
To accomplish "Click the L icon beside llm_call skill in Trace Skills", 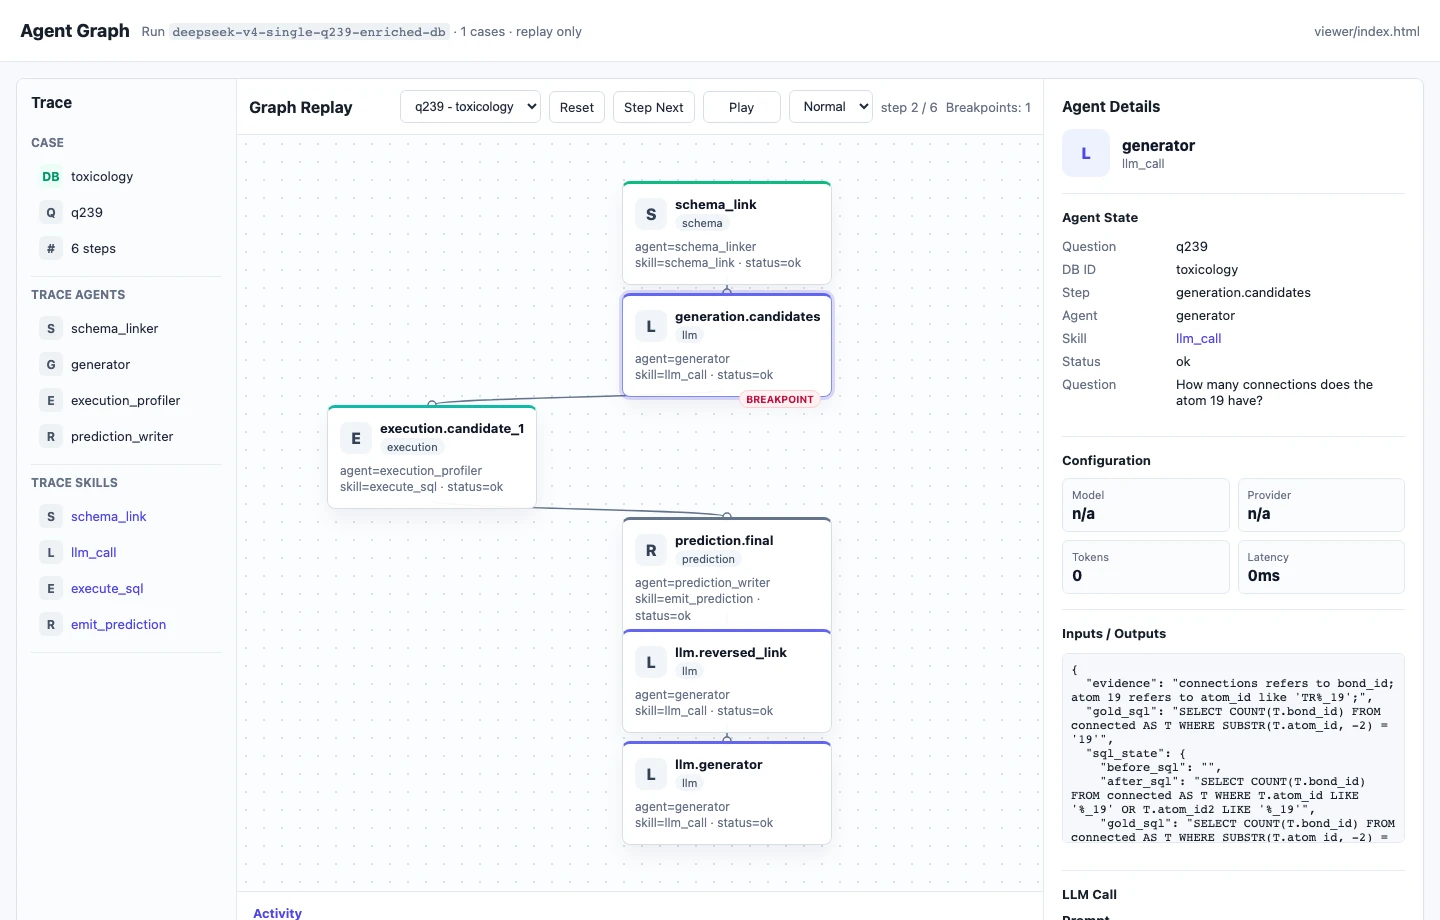I will tap(51, 553).
